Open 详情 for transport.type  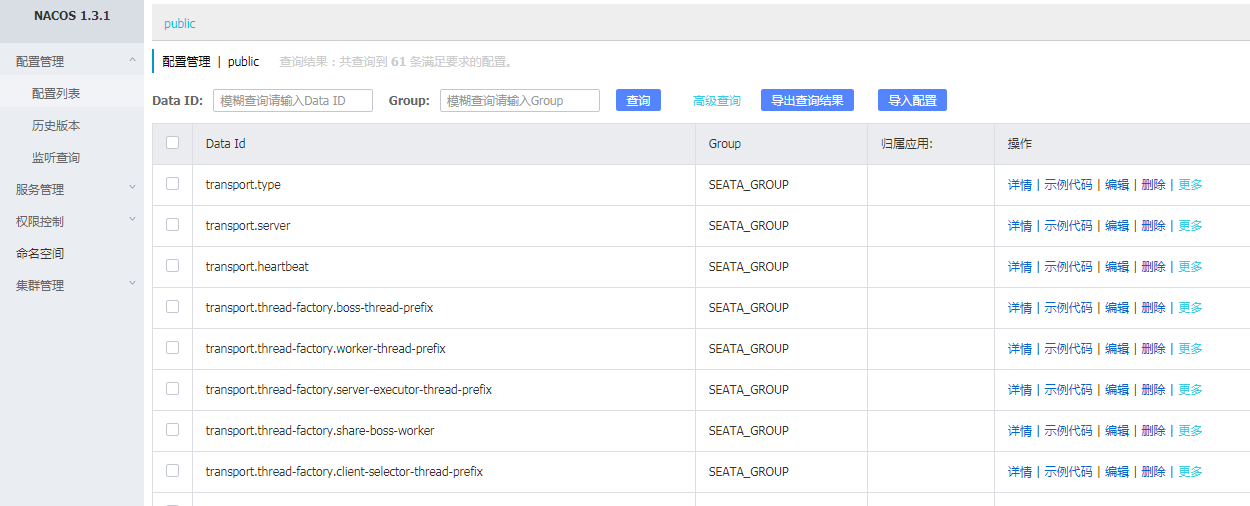tap(1020, 185)
